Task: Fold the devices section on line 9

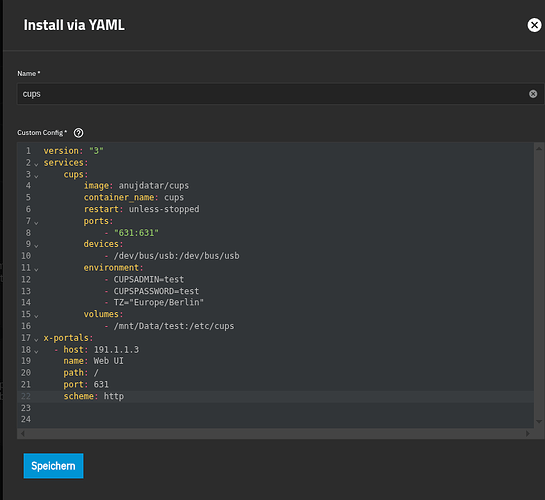Action: [36, 246]
